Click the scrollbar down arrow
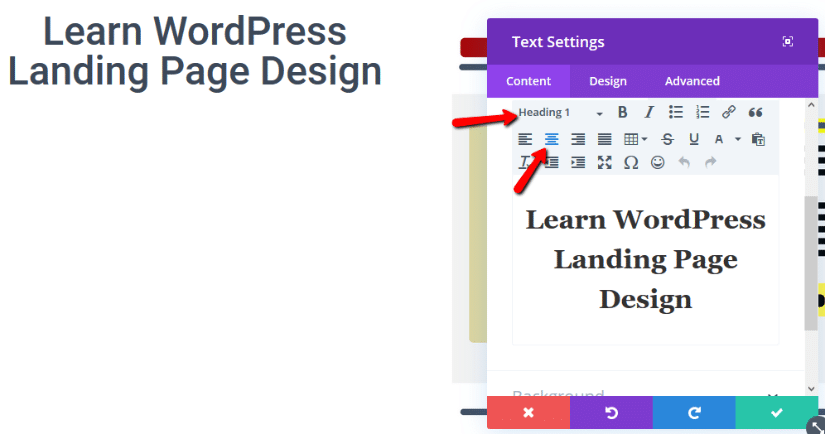 pyautogui.click(x=811, y=389)
